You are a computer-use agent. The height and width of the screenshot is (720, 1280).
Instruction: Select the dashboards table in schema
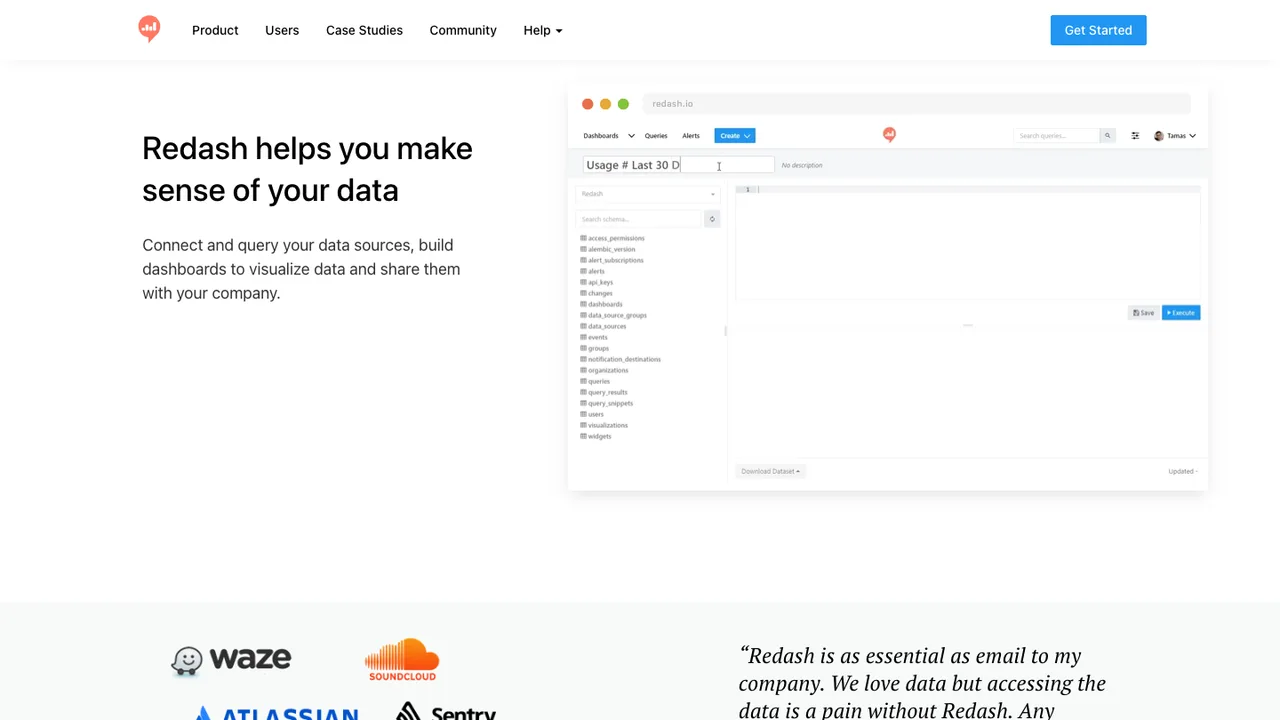click(605, 304)
